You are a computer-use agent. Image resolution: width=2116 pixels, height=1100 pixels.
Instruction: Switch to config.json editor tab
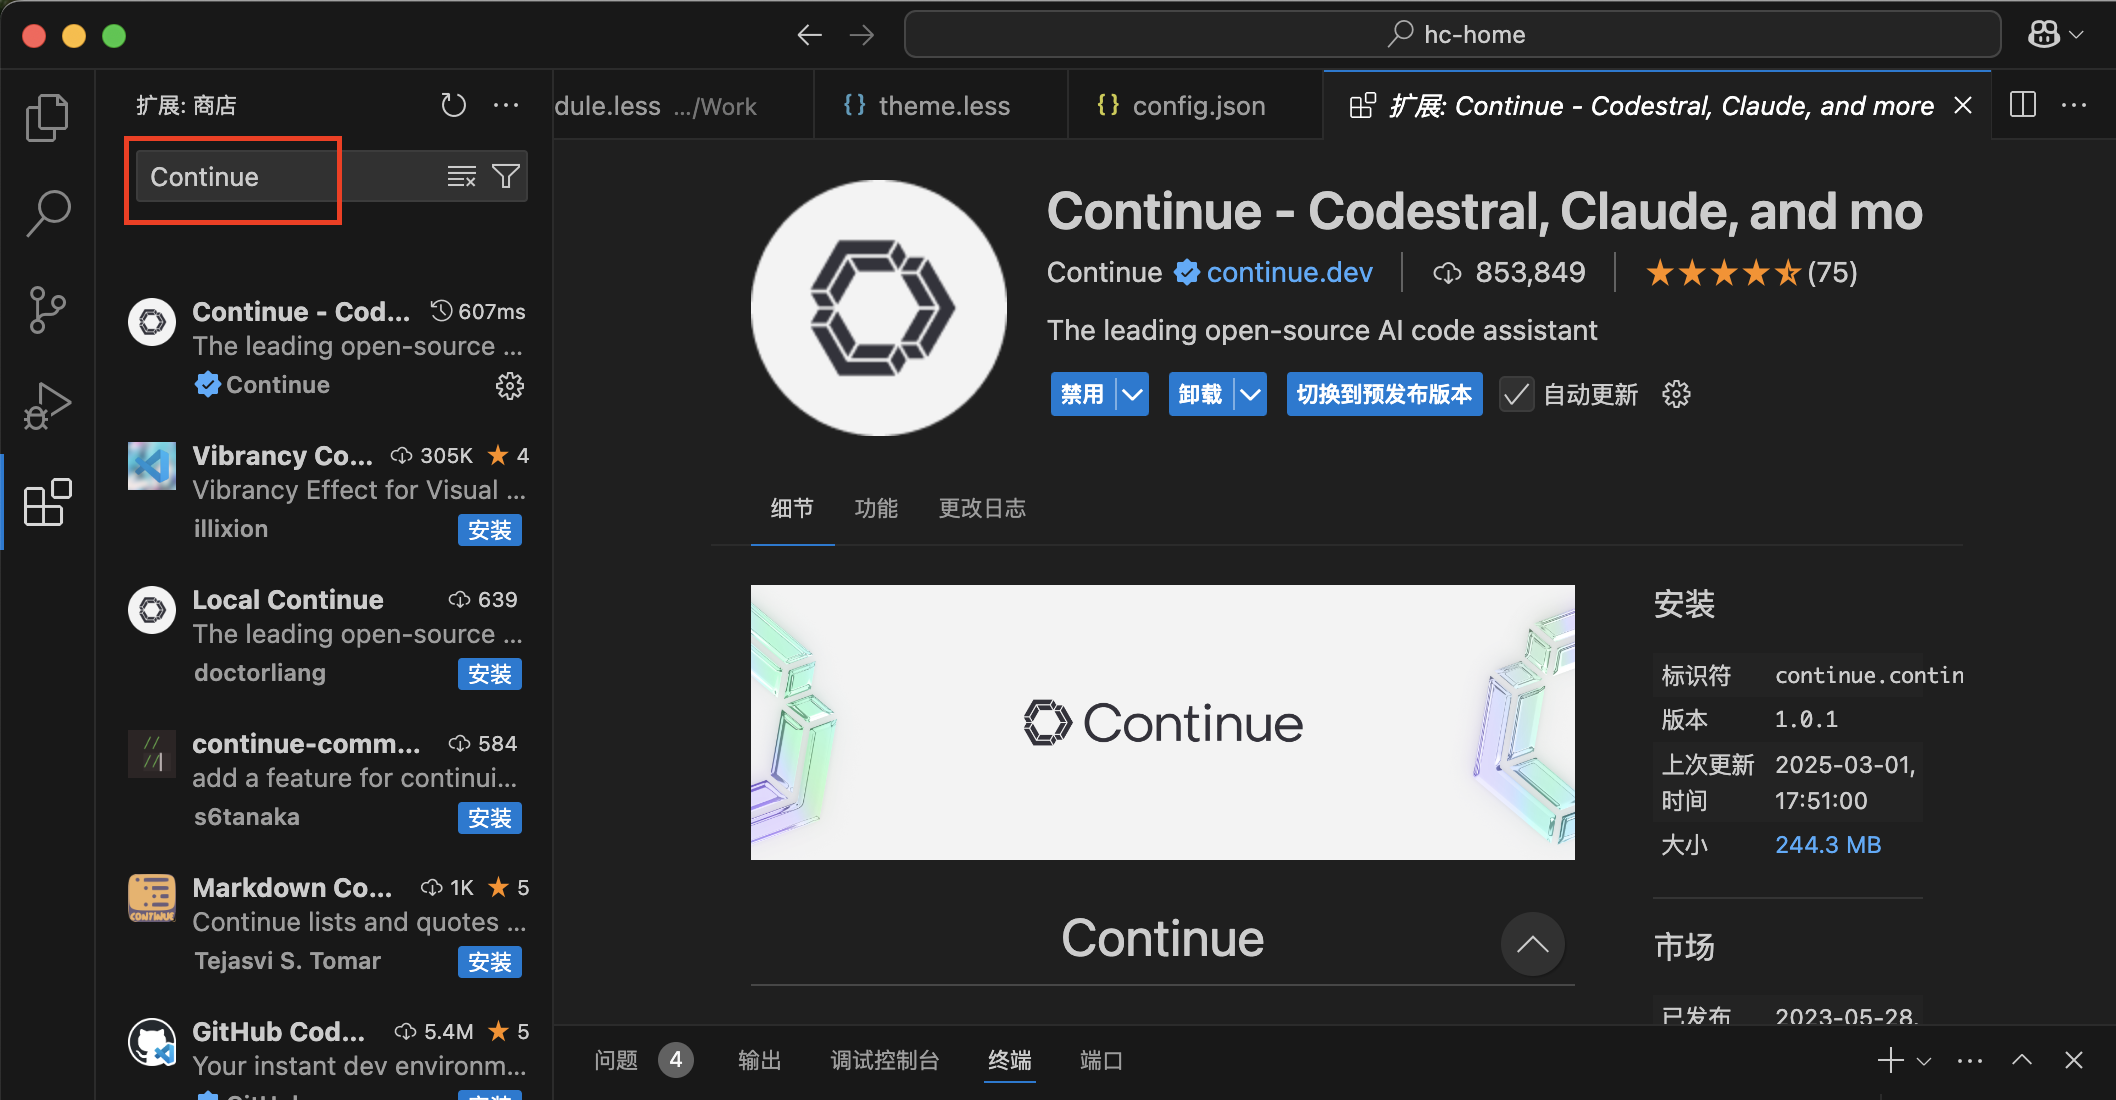pos(1195,105)
